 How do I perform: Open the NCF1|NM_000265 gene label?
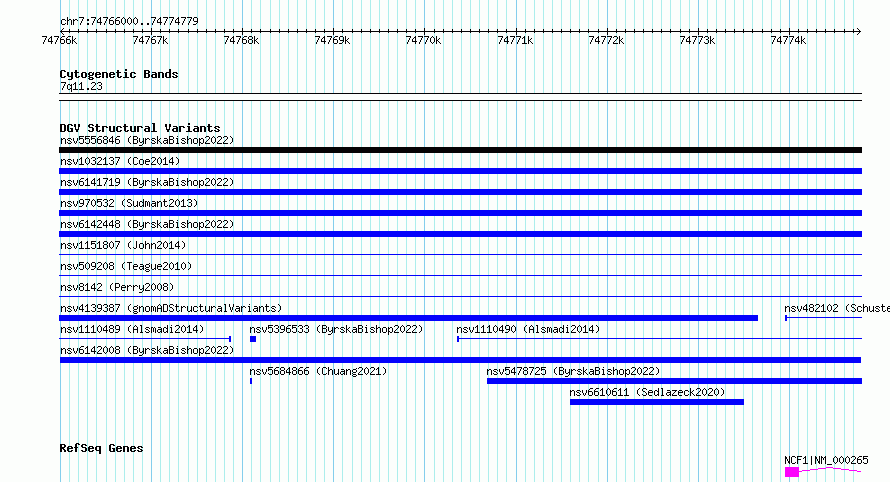click(826, 460)
